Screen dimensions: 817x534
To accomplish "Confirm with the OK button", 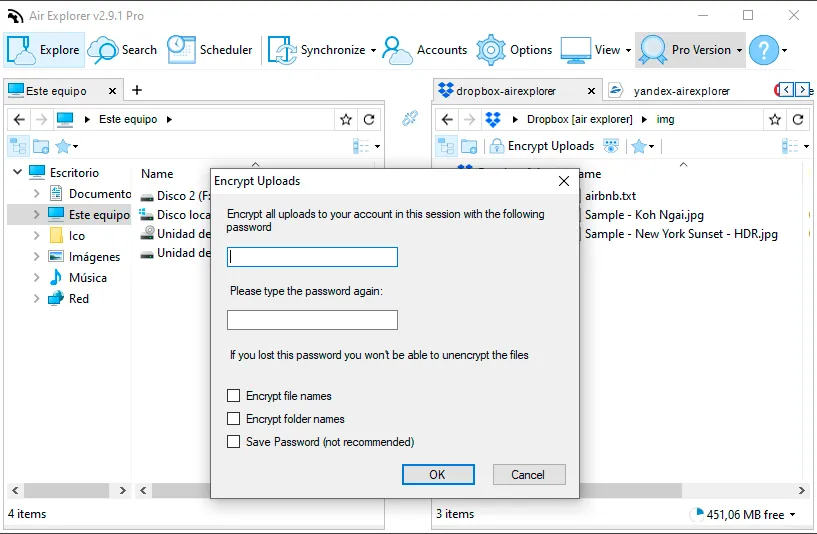I will coord(438,475).
